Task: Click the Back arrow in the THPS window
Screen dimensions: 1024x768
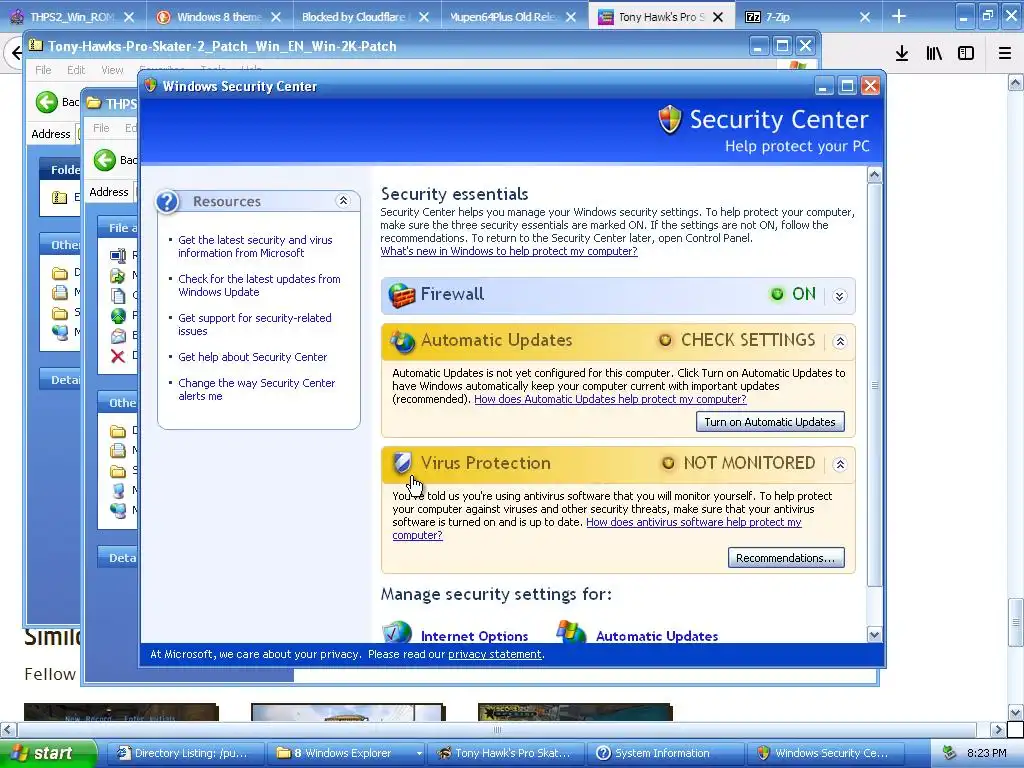Action: [x=104, y=160]
